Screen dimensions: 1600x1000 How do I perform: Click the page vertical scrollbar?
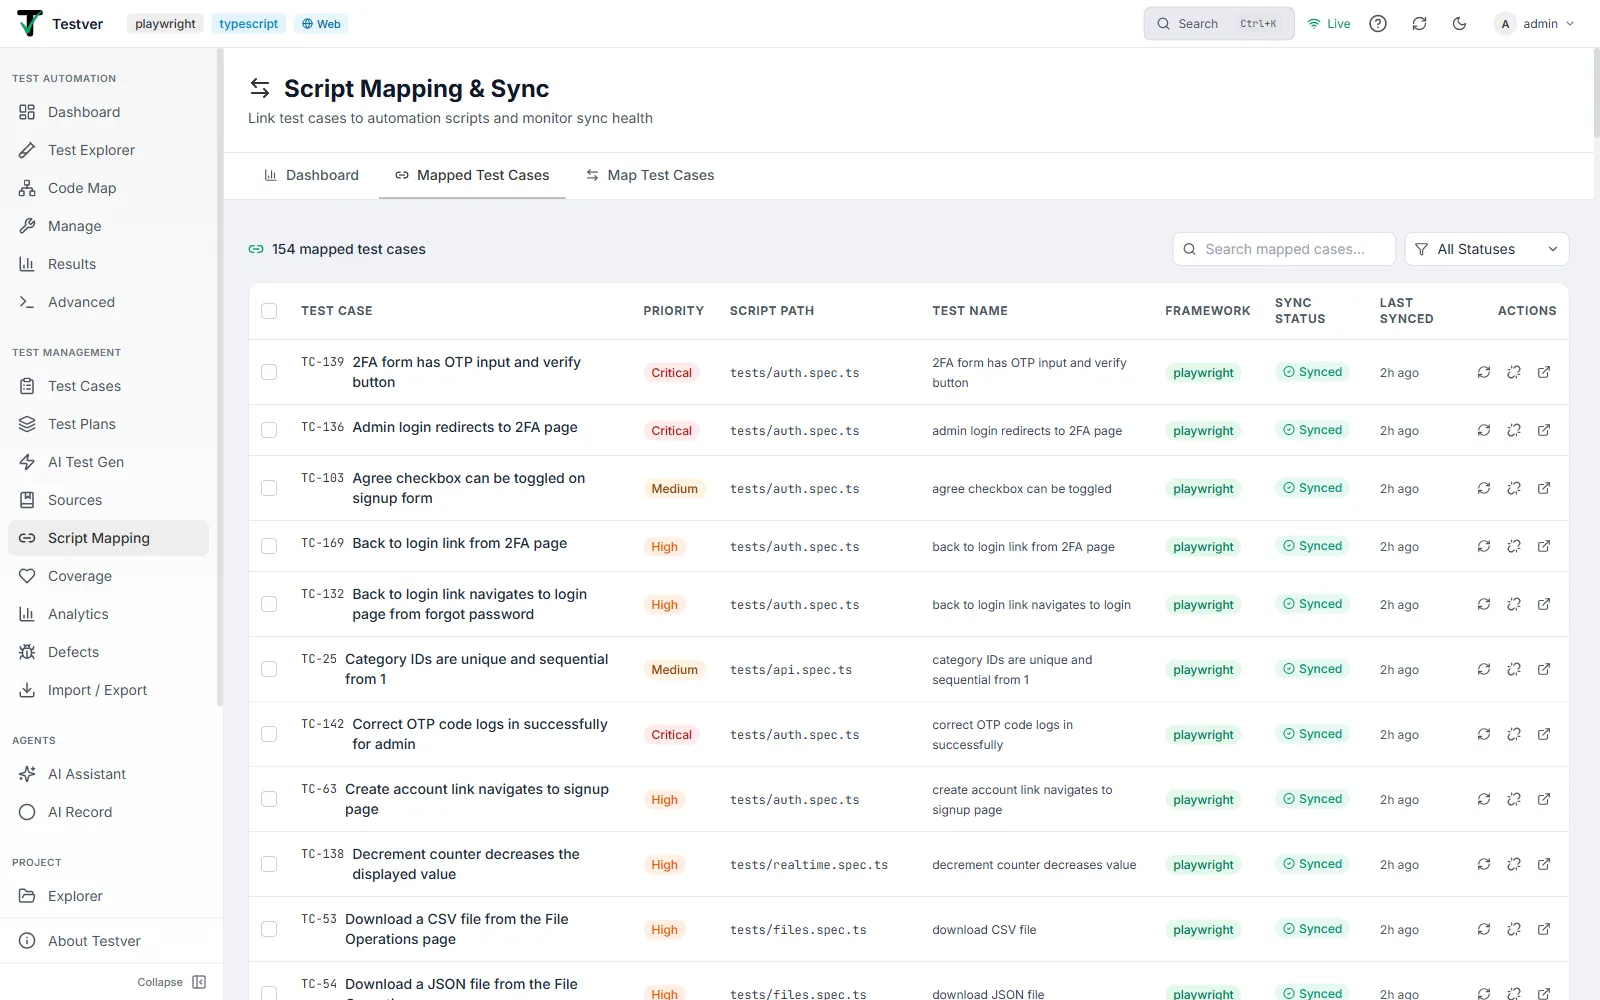1596,92
